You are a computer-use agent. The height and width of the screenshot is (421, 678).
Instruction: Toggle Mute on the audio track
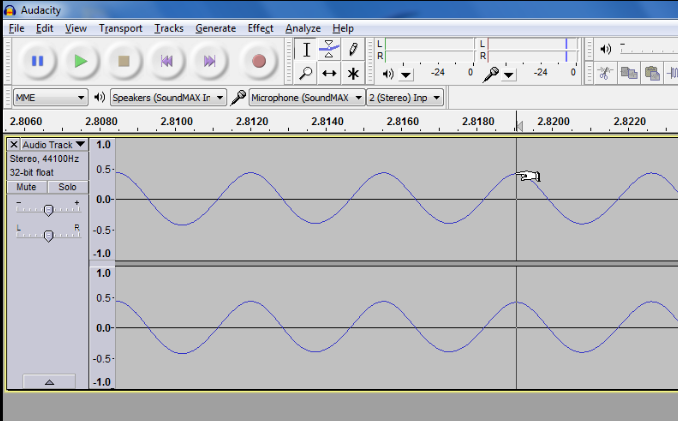point(26,187)
